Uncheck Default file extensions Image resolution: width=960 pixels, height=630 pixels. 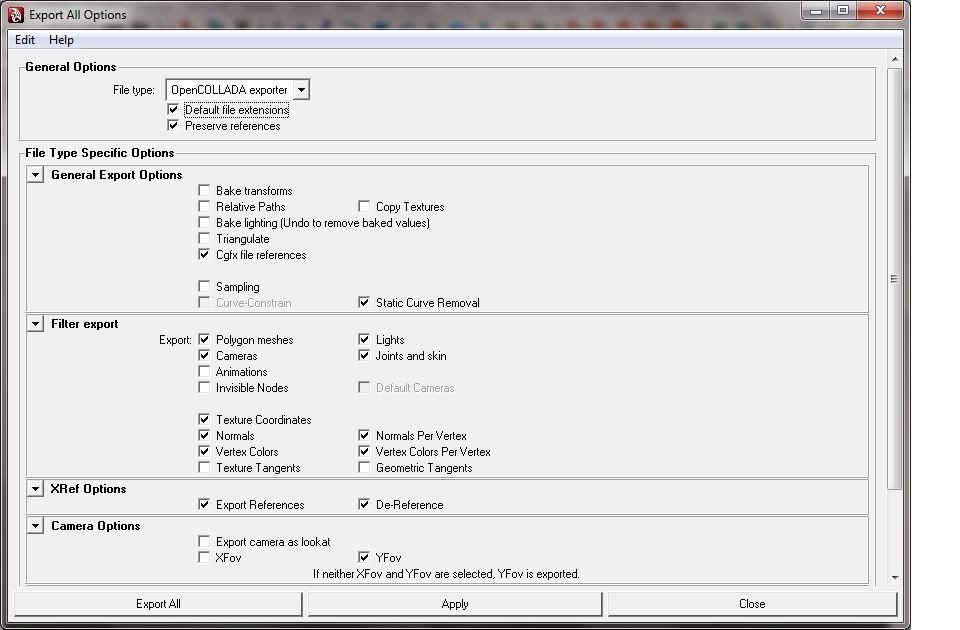tap(173, 110)
